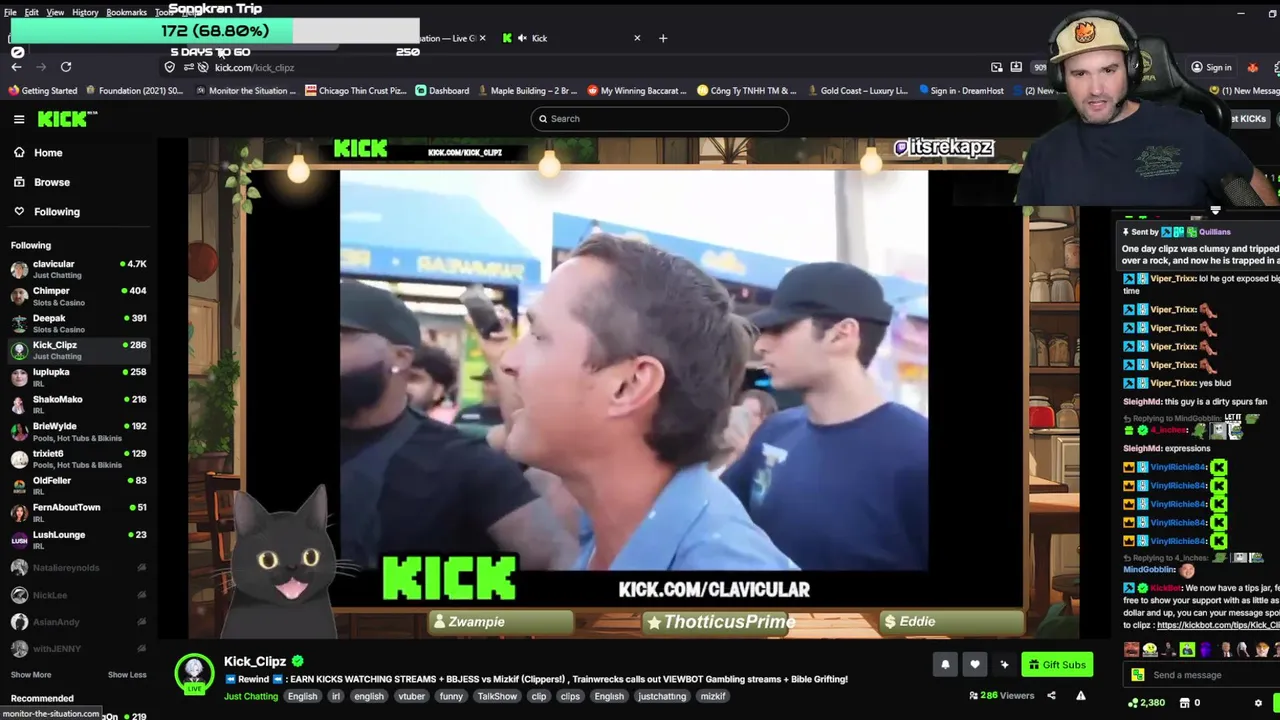Click the Kick_Clipz live avatar

[x=194, y=673]
